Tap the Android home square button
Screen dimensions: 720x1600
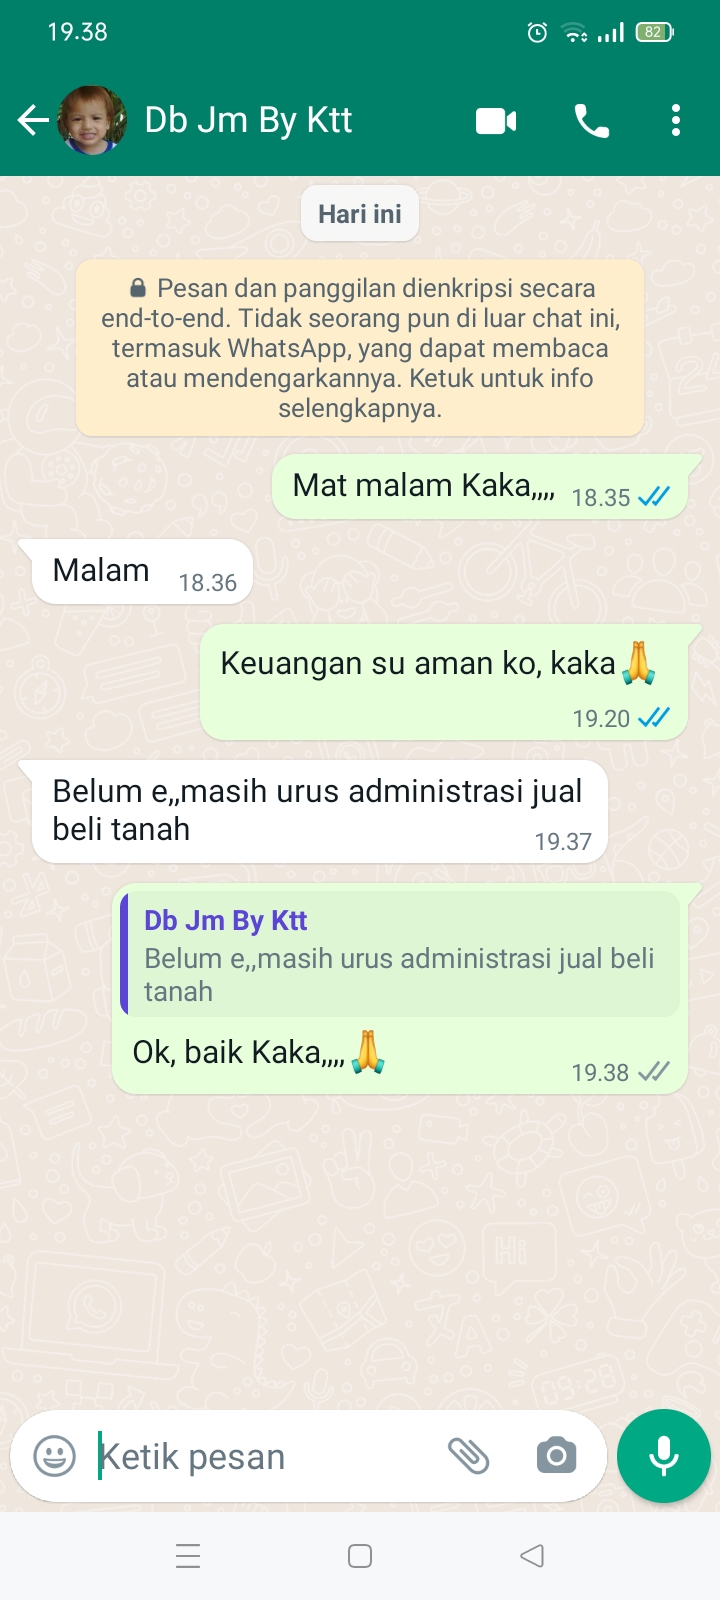360,1556
